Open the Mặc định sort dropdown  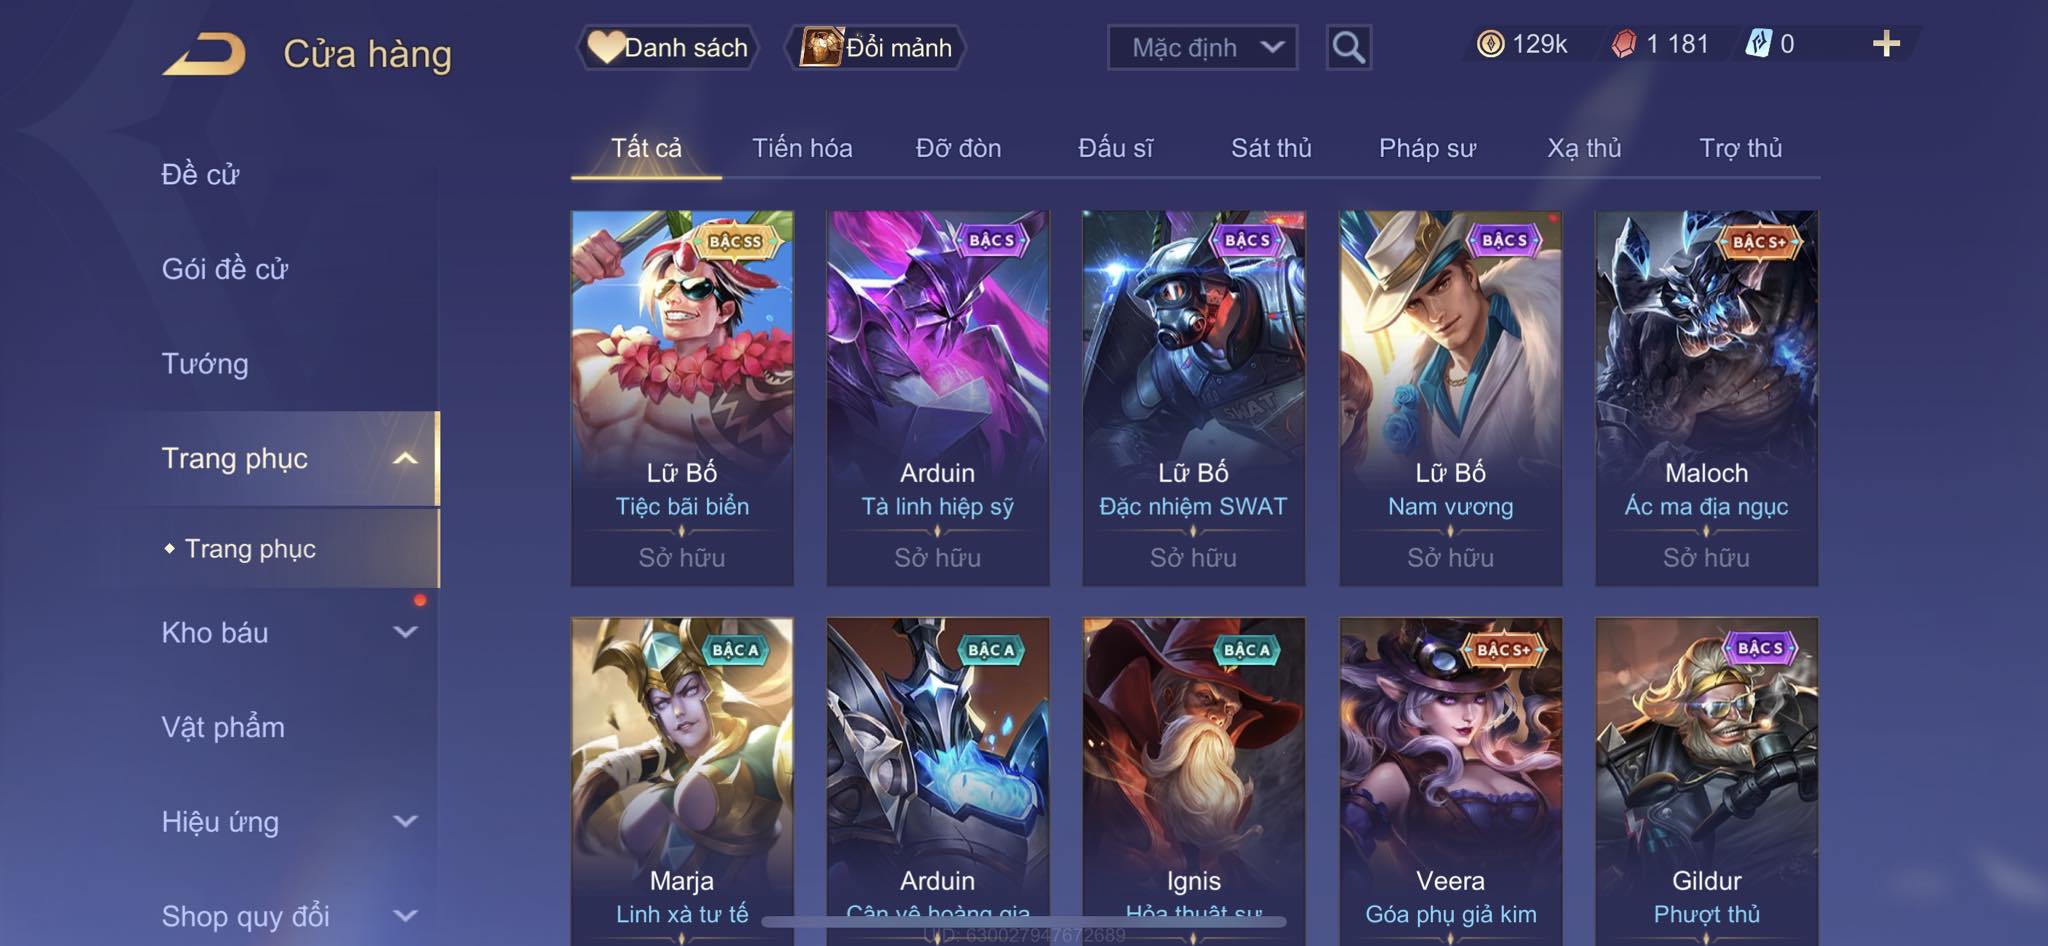point(1202,47)
